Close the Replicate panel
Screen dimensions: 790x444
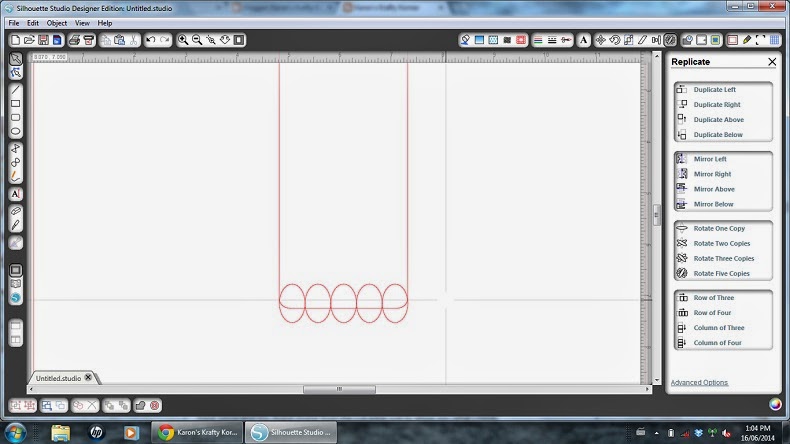(x=772, y=61)
